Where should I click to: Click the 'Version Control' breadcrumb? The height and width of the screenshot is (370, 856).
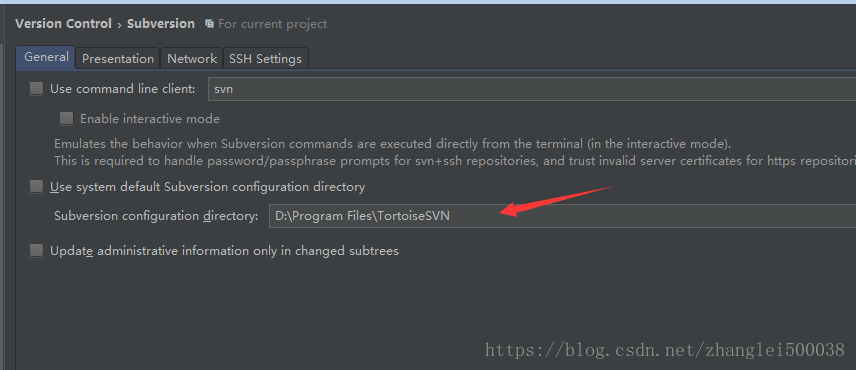[x=63, y=24]
